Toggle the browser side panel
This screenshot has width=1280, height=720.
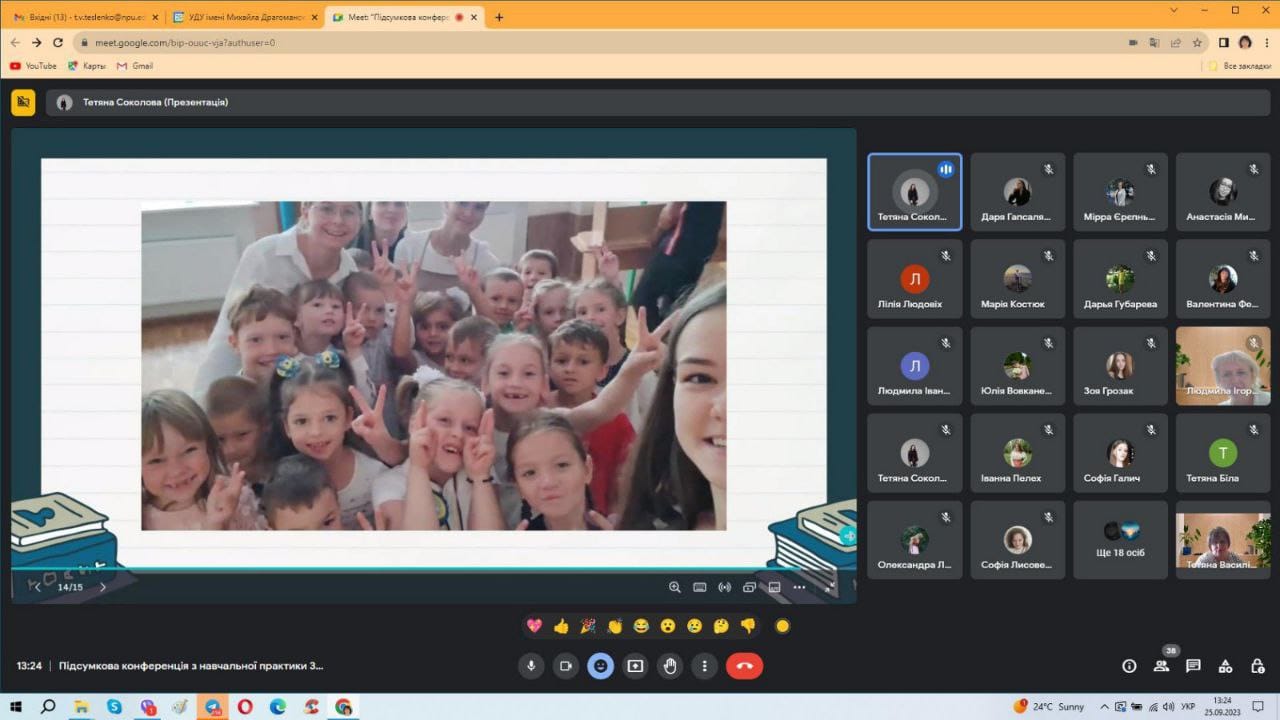click(1223, 43)
